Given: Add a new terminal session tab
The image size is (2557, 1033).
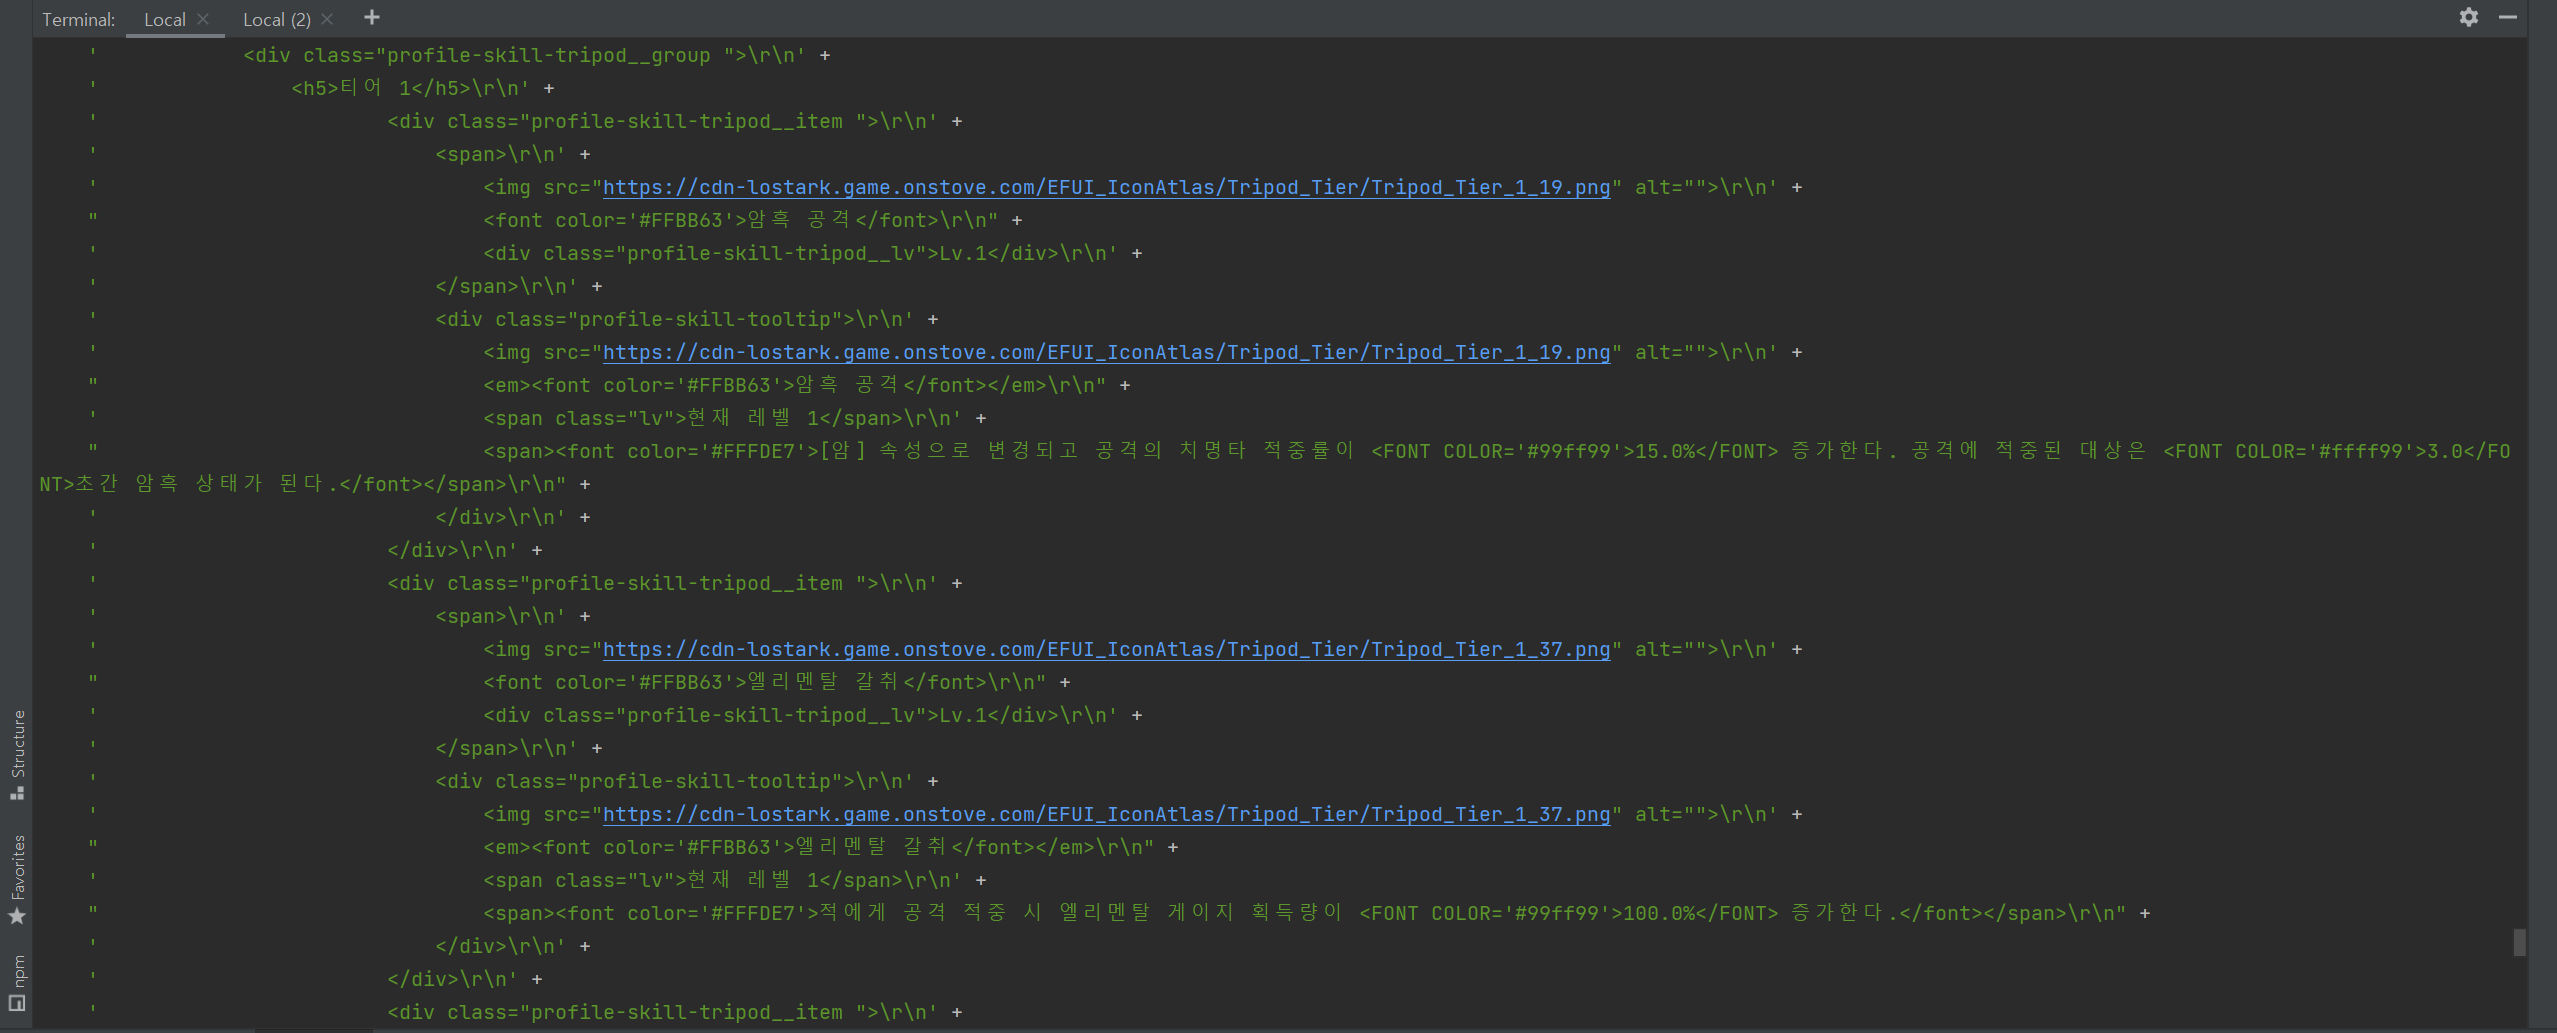Looking at the screenshot, I should (372, 18).
